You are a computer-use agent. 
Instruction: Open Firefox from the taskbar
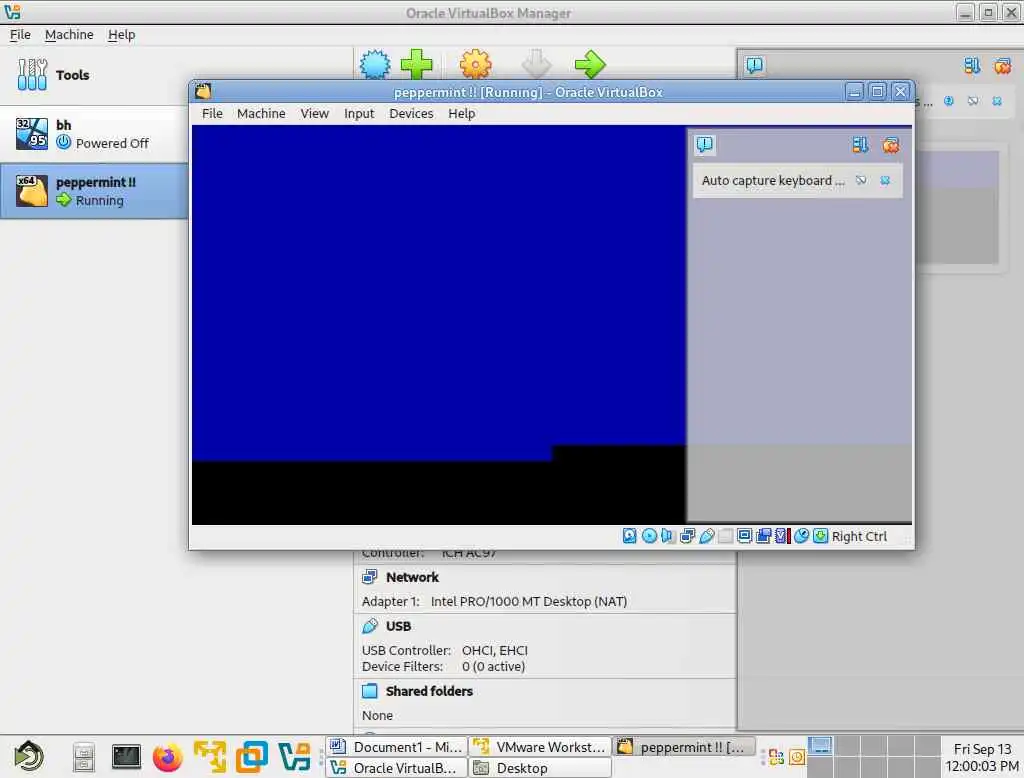(x=168, y=757)
